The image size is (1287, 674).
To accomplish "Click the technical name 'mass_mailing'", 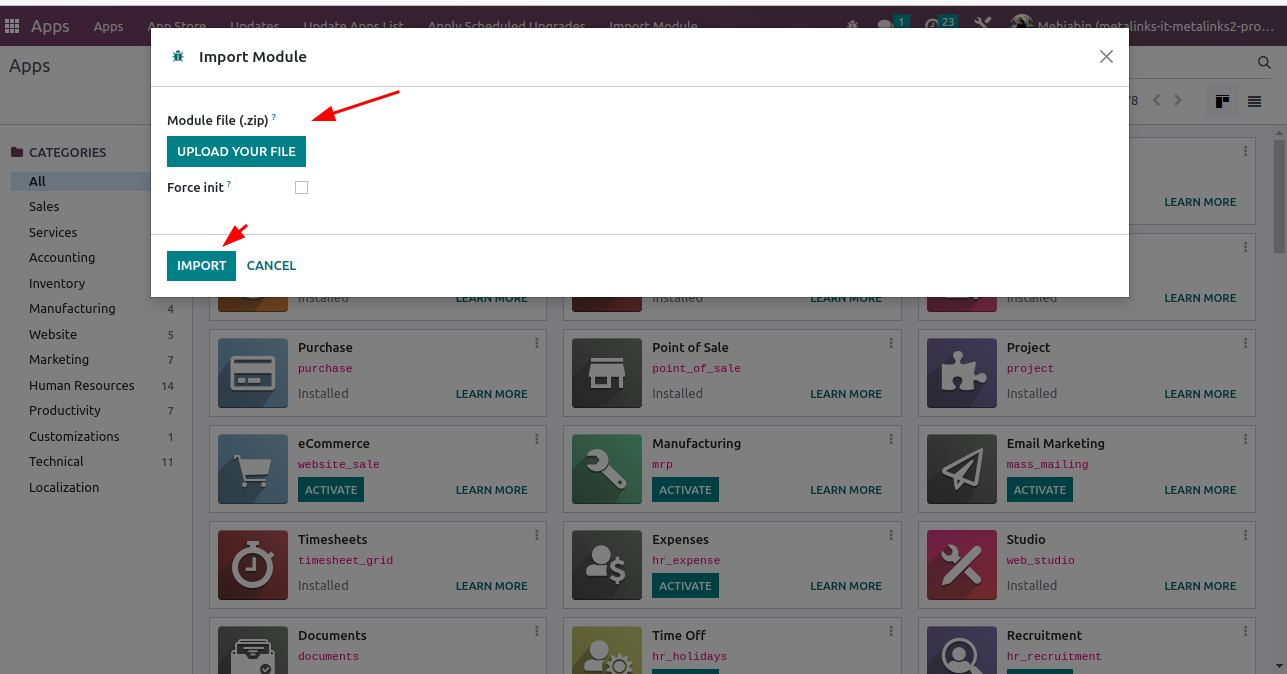I will pos(1047,465).
